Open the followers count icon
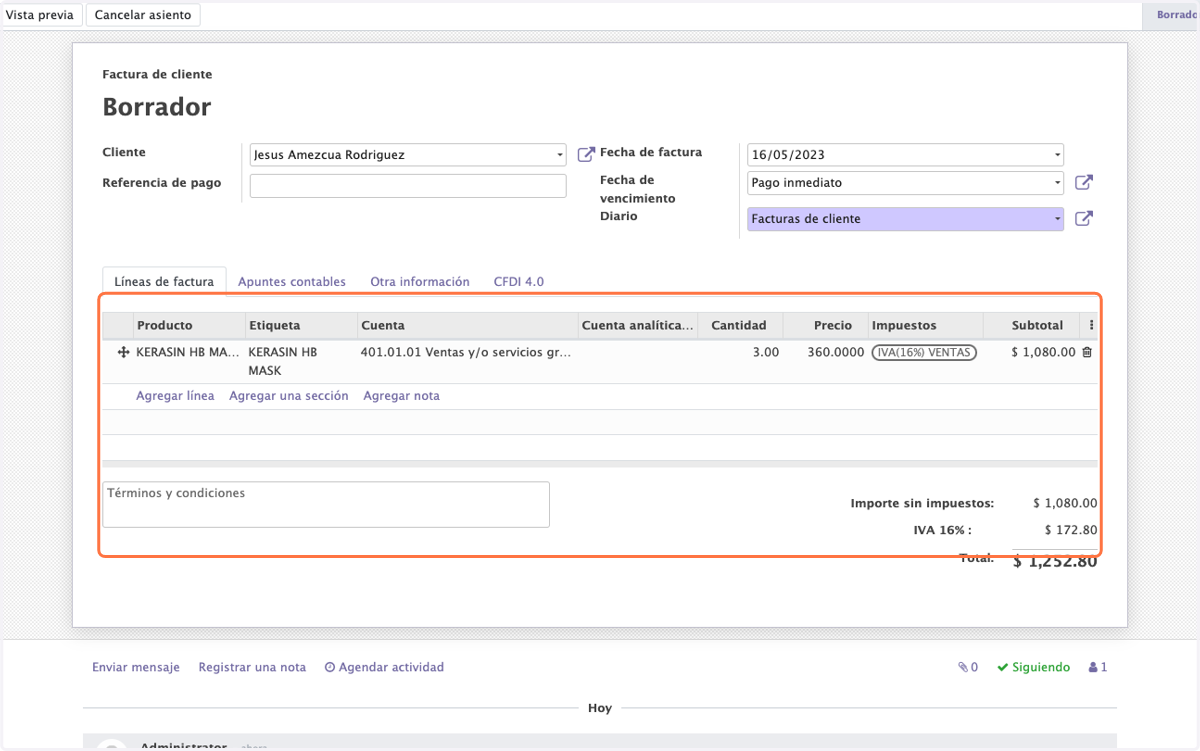This screenshot has width=1200, height=751. pos(1098,667)
